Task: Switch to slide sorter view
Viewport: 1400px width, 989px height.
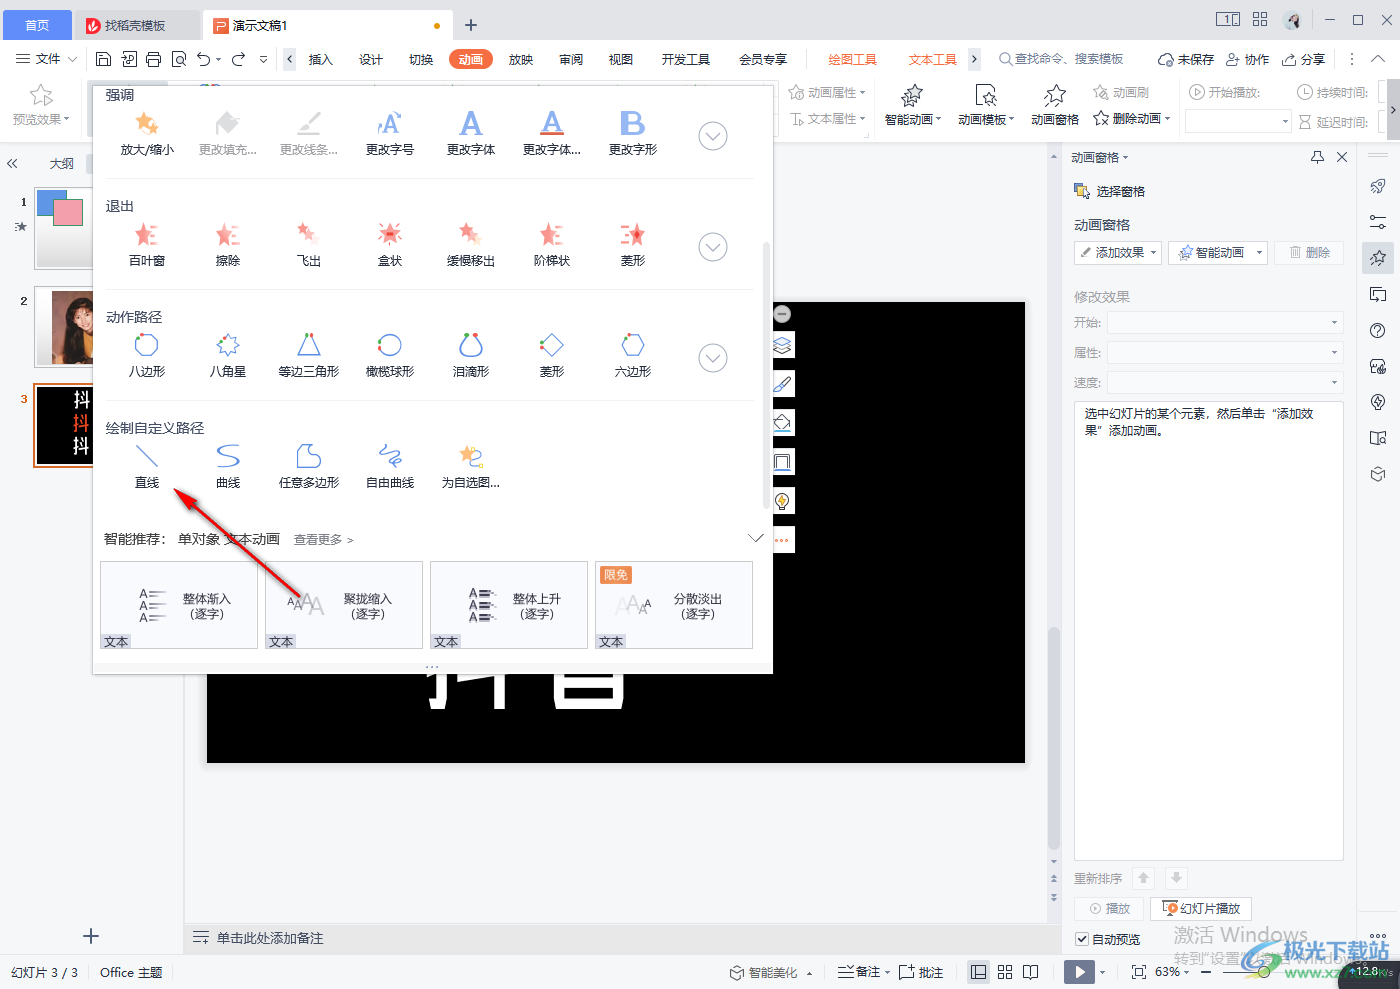Action: [1005, 972]
